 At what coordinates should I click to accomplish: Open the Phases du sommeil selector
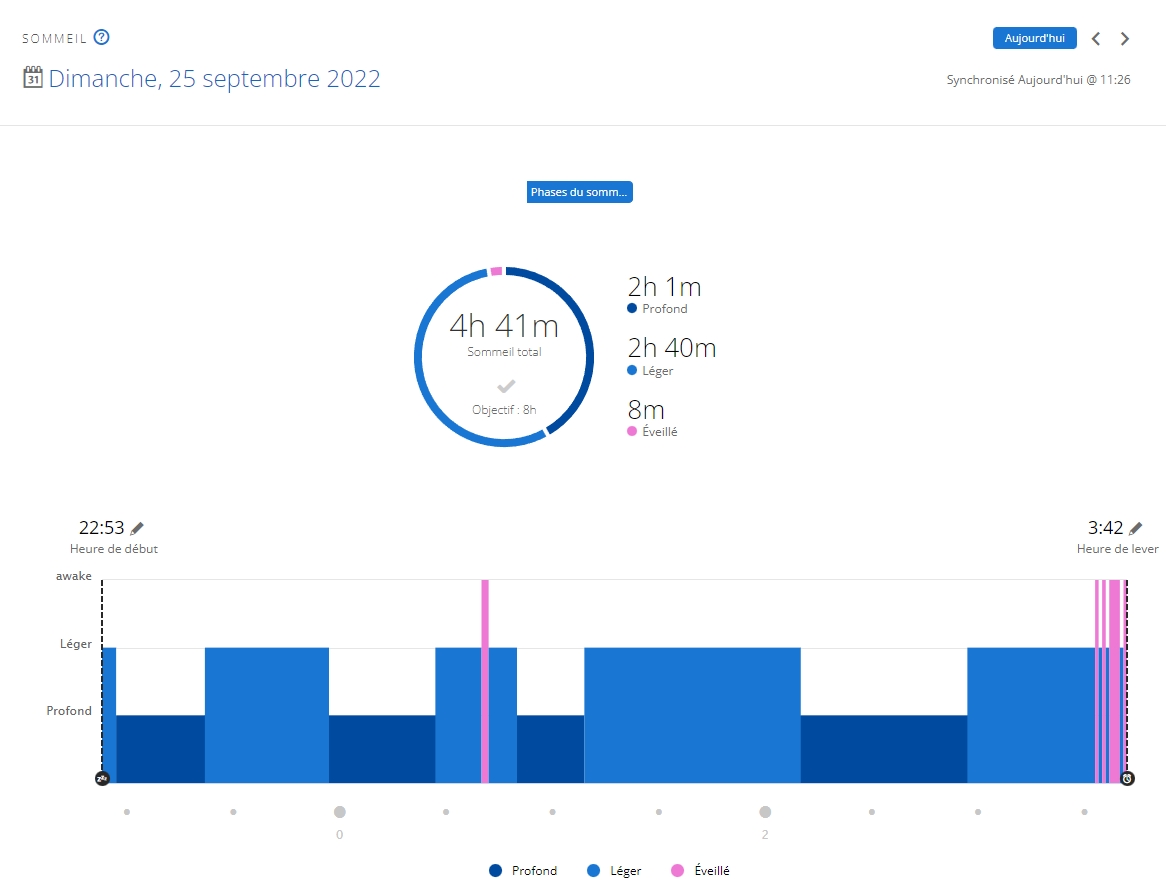[580, 192]
